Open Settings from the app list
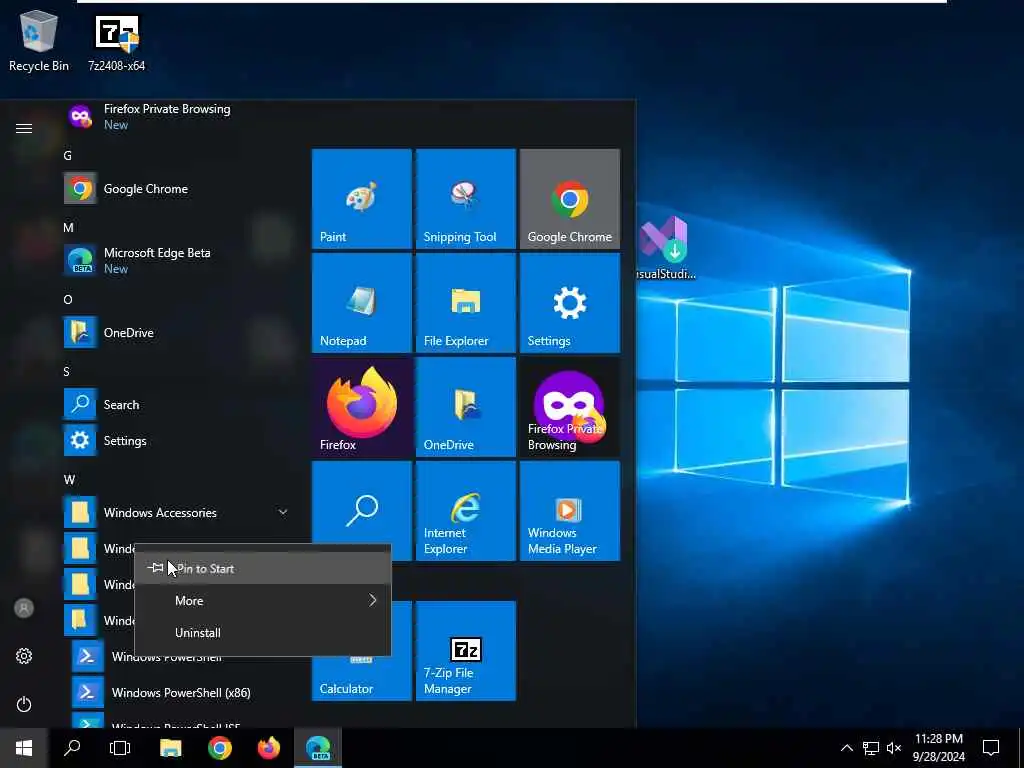1024x768 pixels. pos(176,441)
